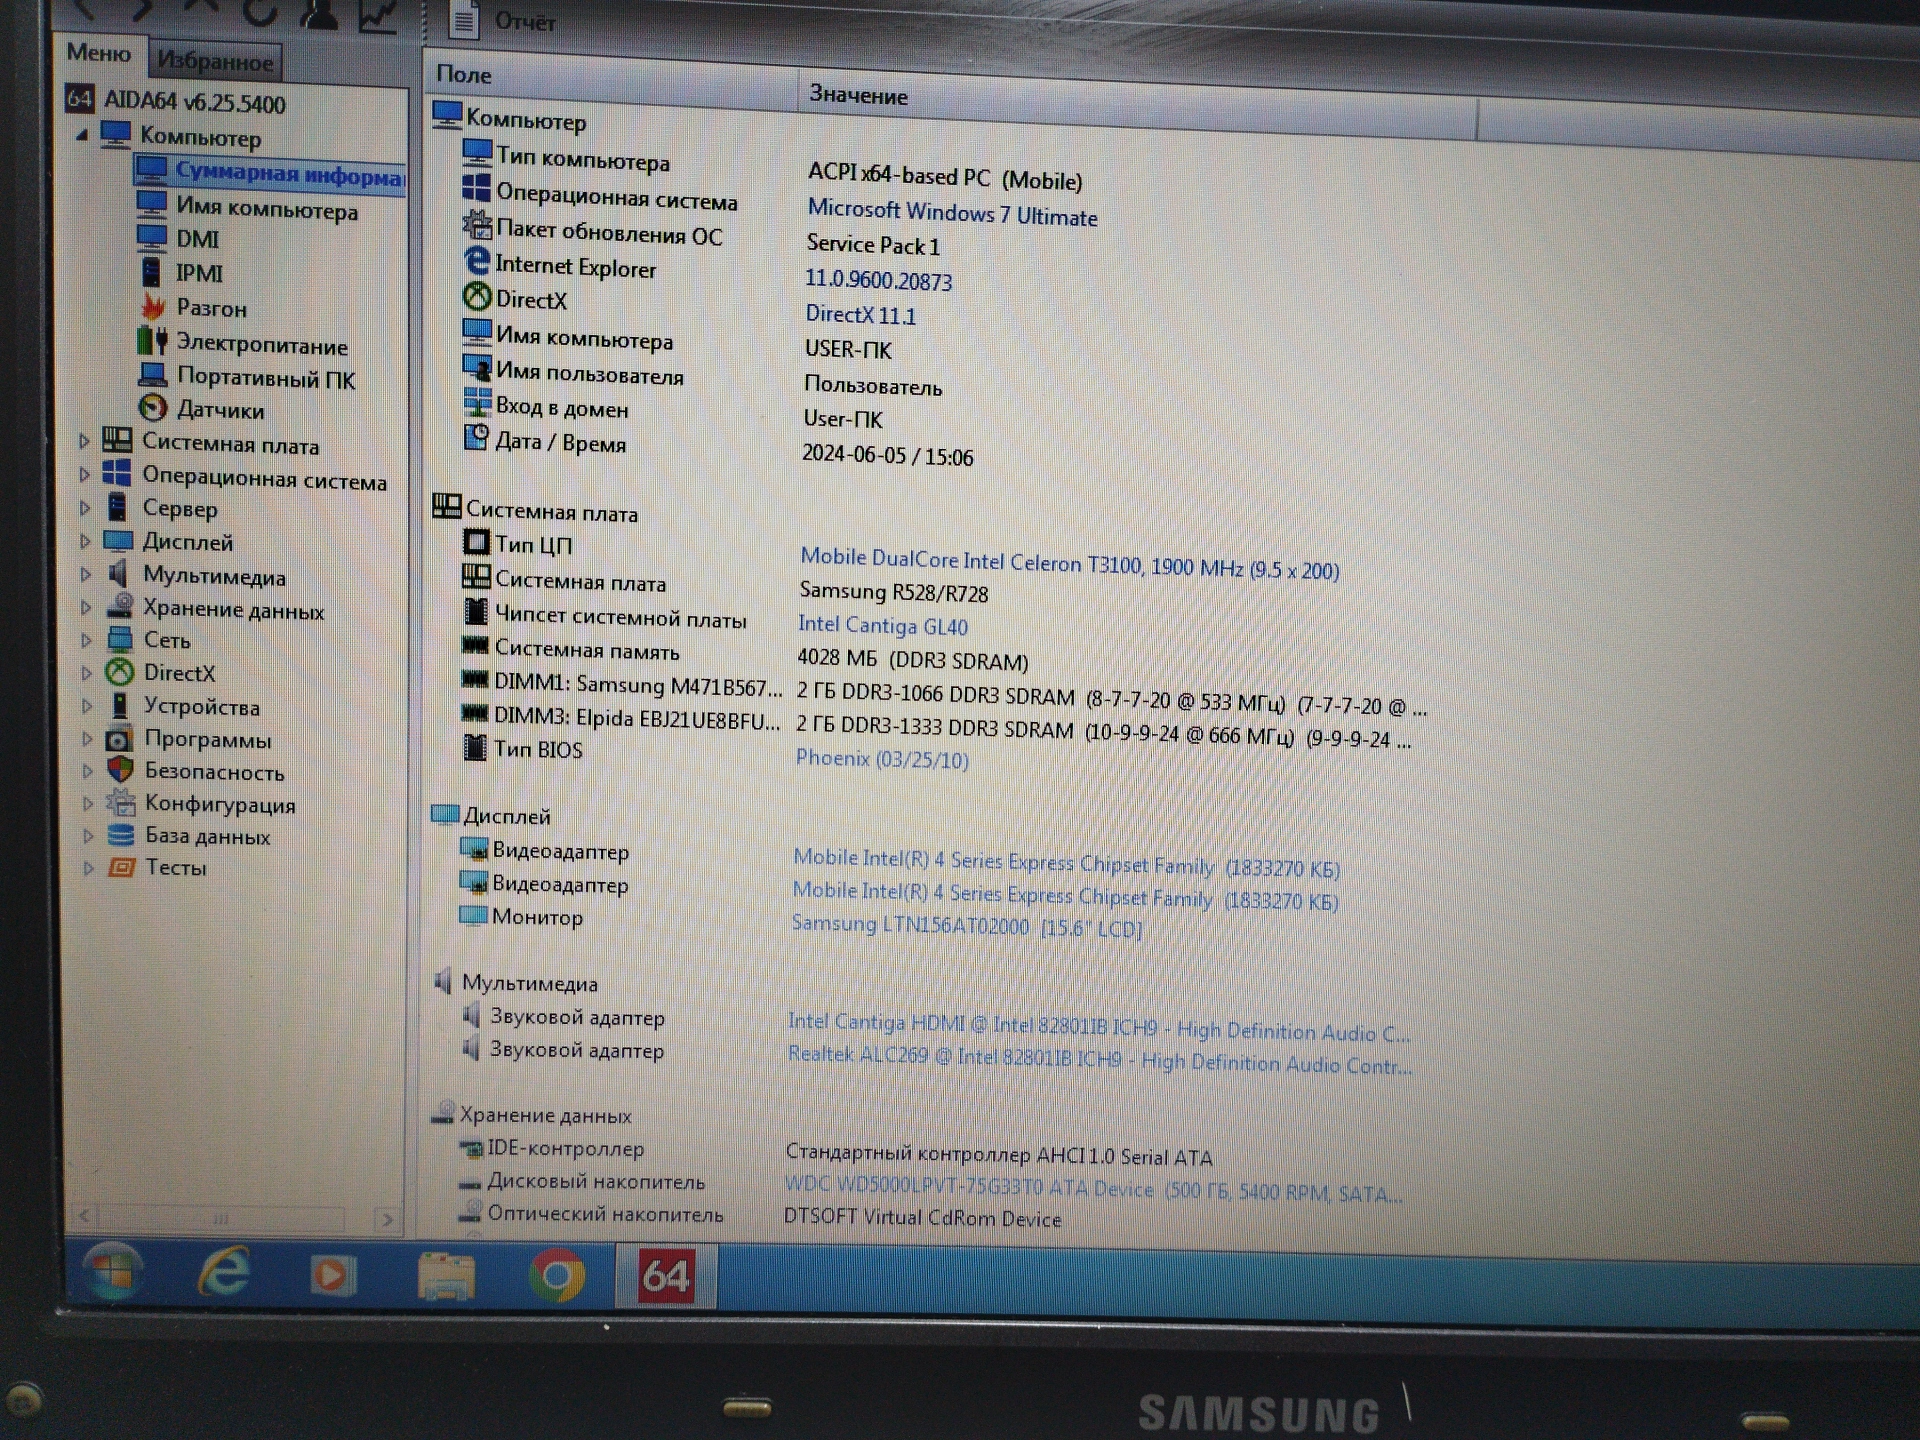Select the DIMM1: Samsung M471B567 row
1920x1440 pixels.
tap(943, 694)
